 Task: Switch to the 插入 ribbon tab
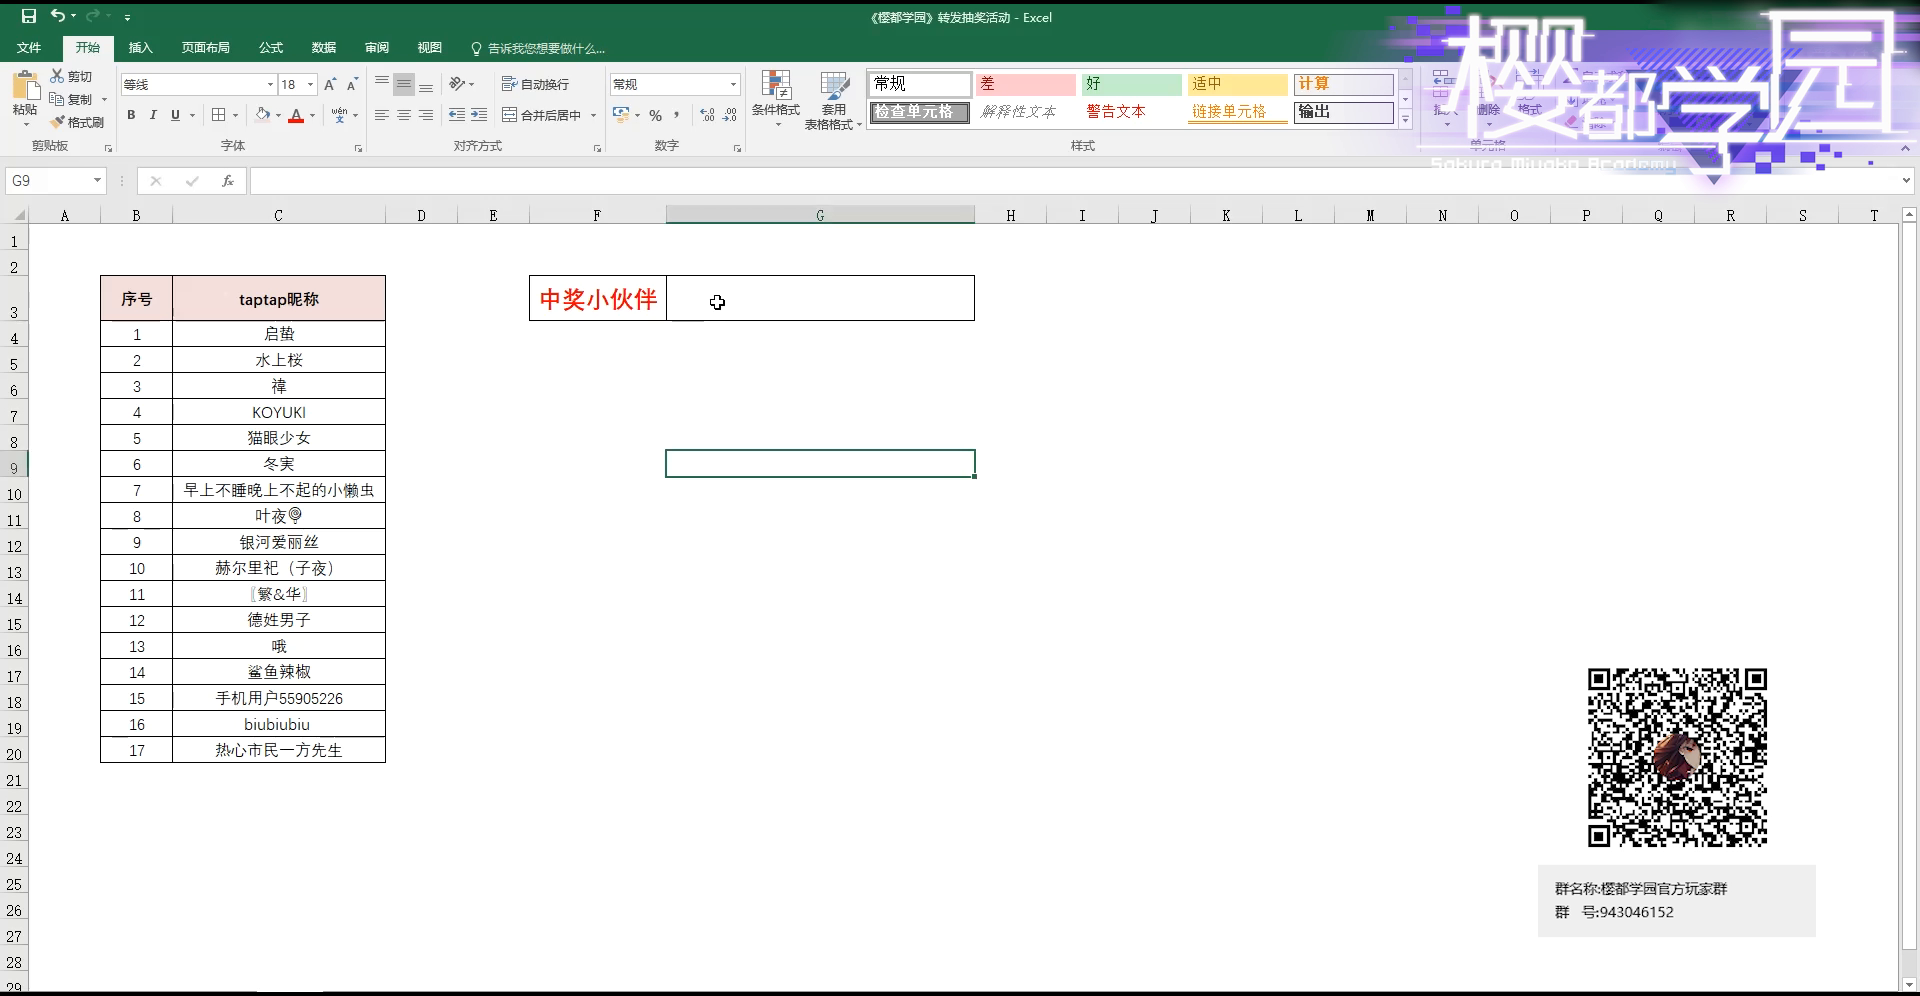(141, 48)
